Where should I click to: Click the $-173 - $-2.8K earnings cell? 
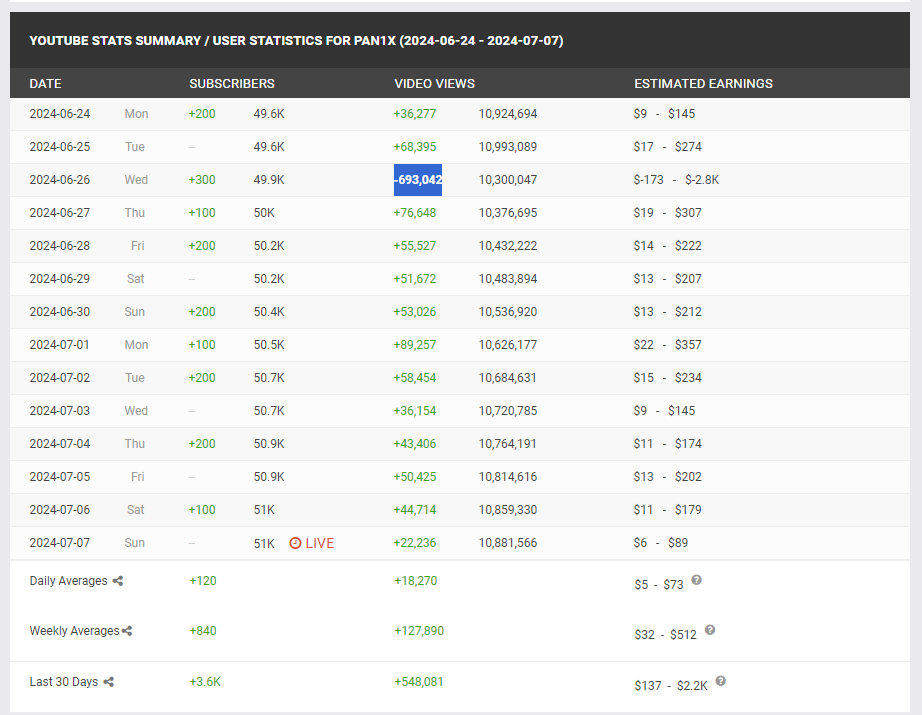click(x=676, y=180)
